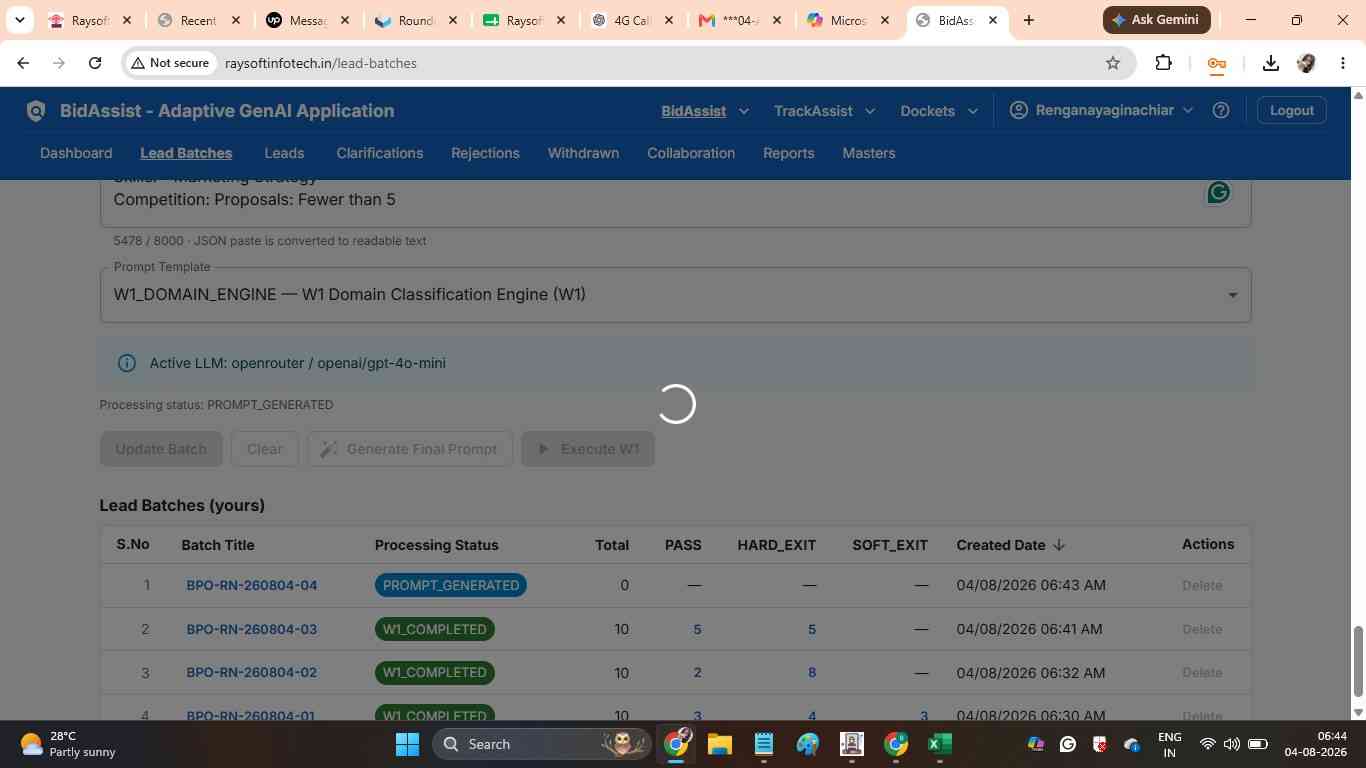Go to the Reports tab
The image size is (1366, 768).
[788, 153]
